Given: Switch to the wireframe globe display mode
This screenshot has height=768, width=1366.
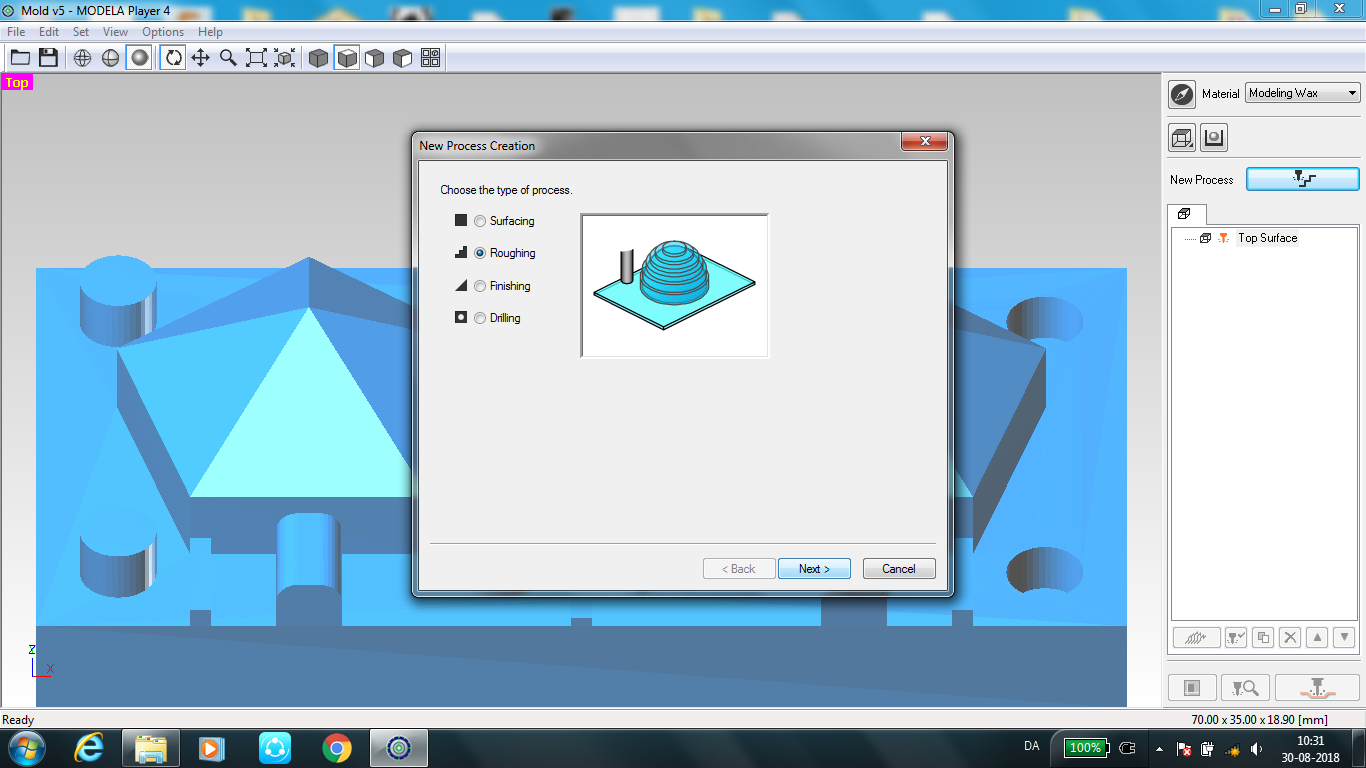Looking at the screenshot, I should [83, 58].
